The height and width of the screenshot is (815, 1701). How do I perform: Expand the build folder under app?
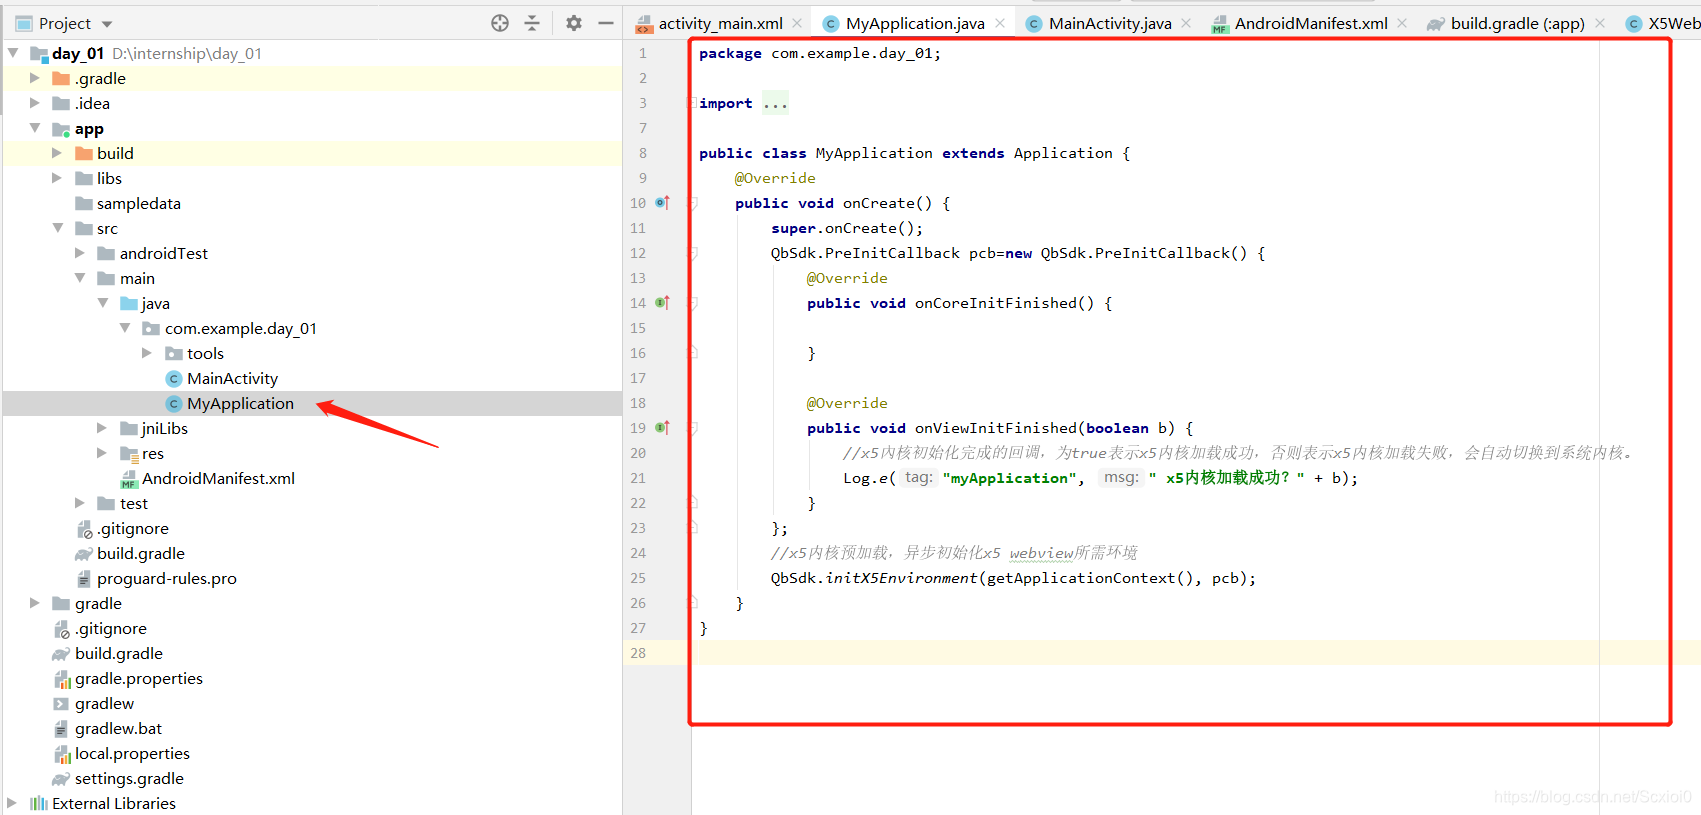point(57,153)
